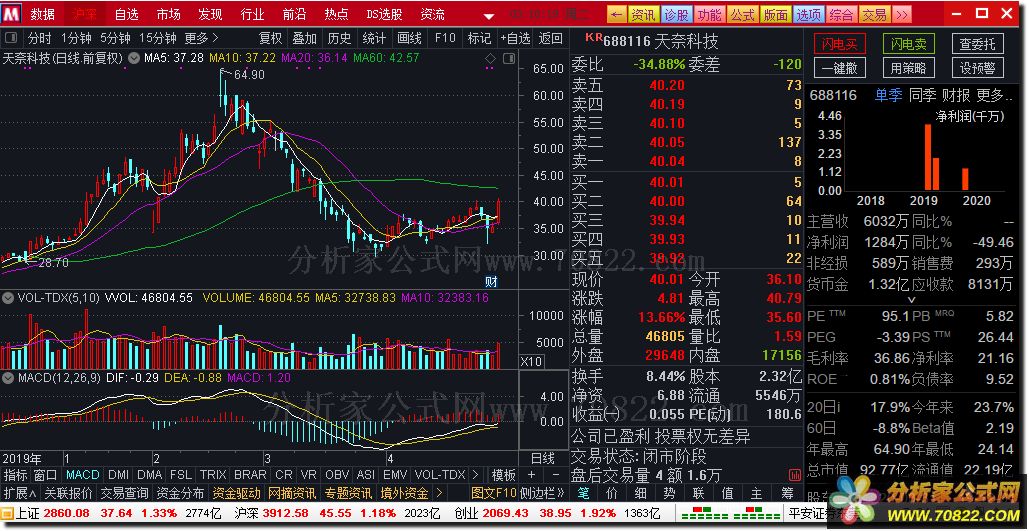Expand the VOL-TDX indicator dropdown circle
This screenshot has width=1029, height=531.
pyautogui.click(x=7, y=298)
